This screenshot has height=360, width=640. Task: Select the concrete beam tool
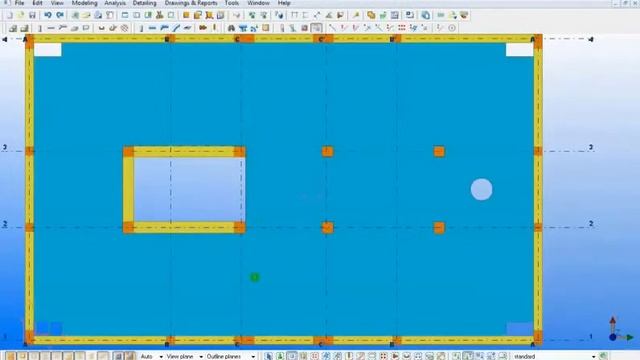(x=51, y=28)
